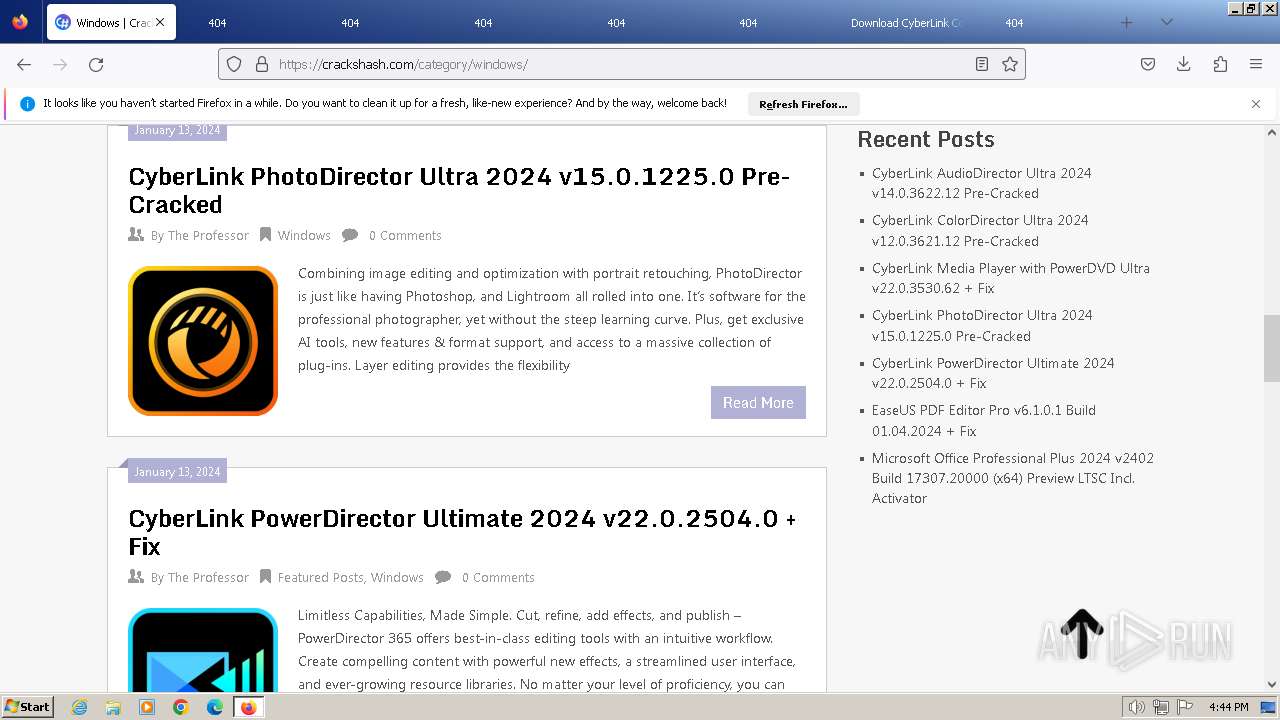Launch Microsoft Edge from the taskbar

214,707
